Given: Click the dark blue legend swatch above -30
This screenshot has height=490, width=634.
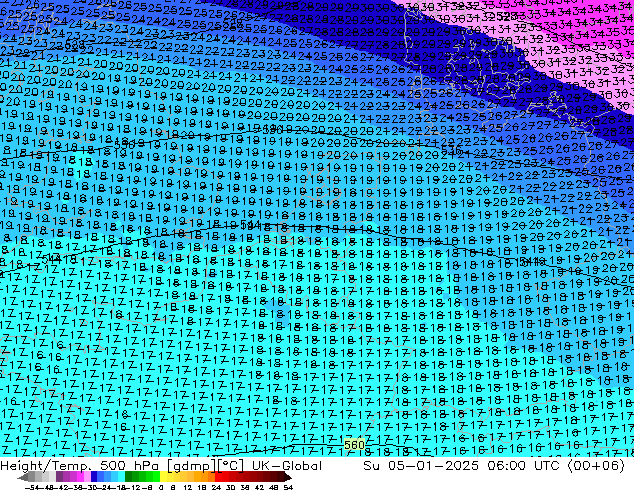Looking at the screenshot, I should click(x=94, y=476).
